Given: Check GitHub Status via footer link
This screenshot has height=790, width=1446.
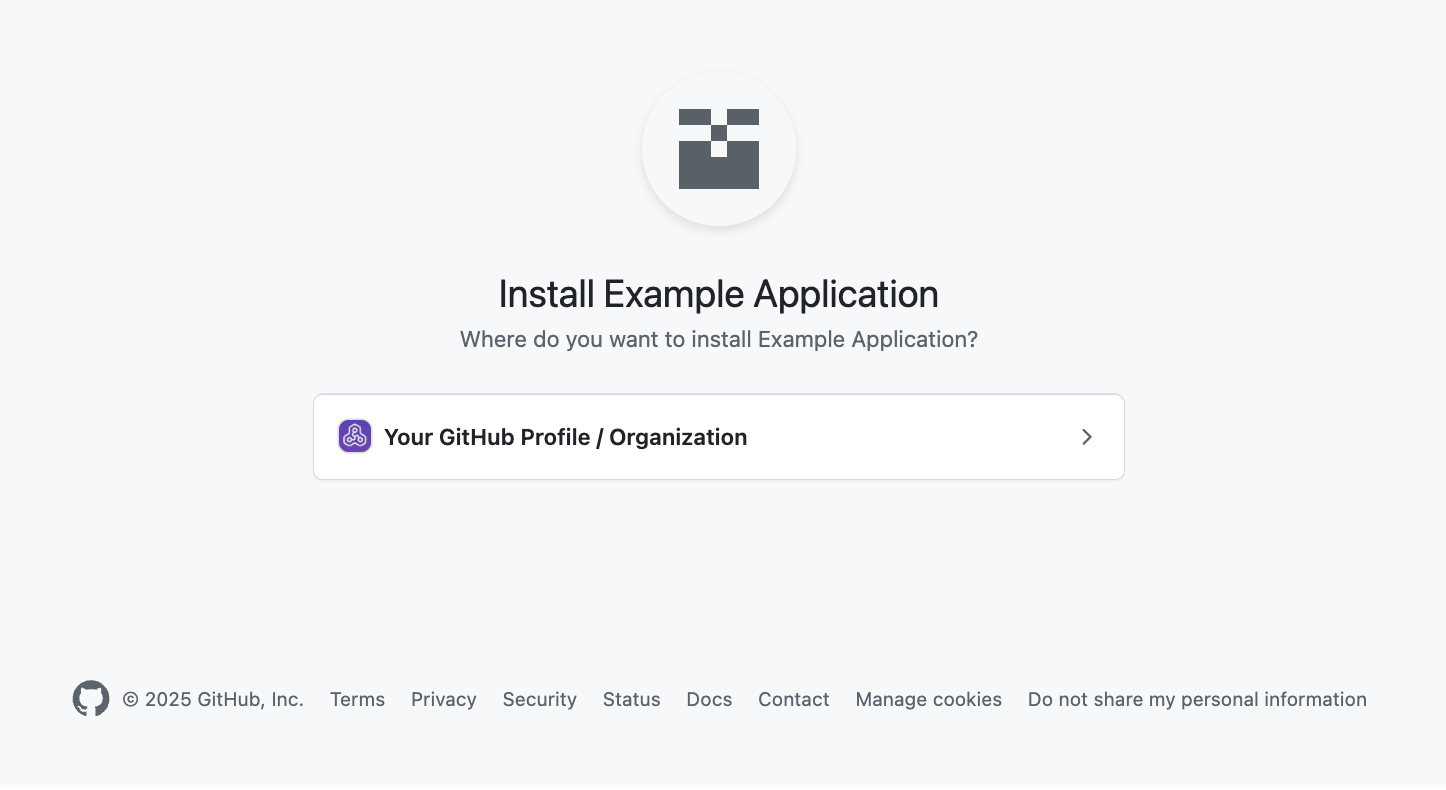Looking at the screenshot, I should pyautogui.click(x=631, y=699).
